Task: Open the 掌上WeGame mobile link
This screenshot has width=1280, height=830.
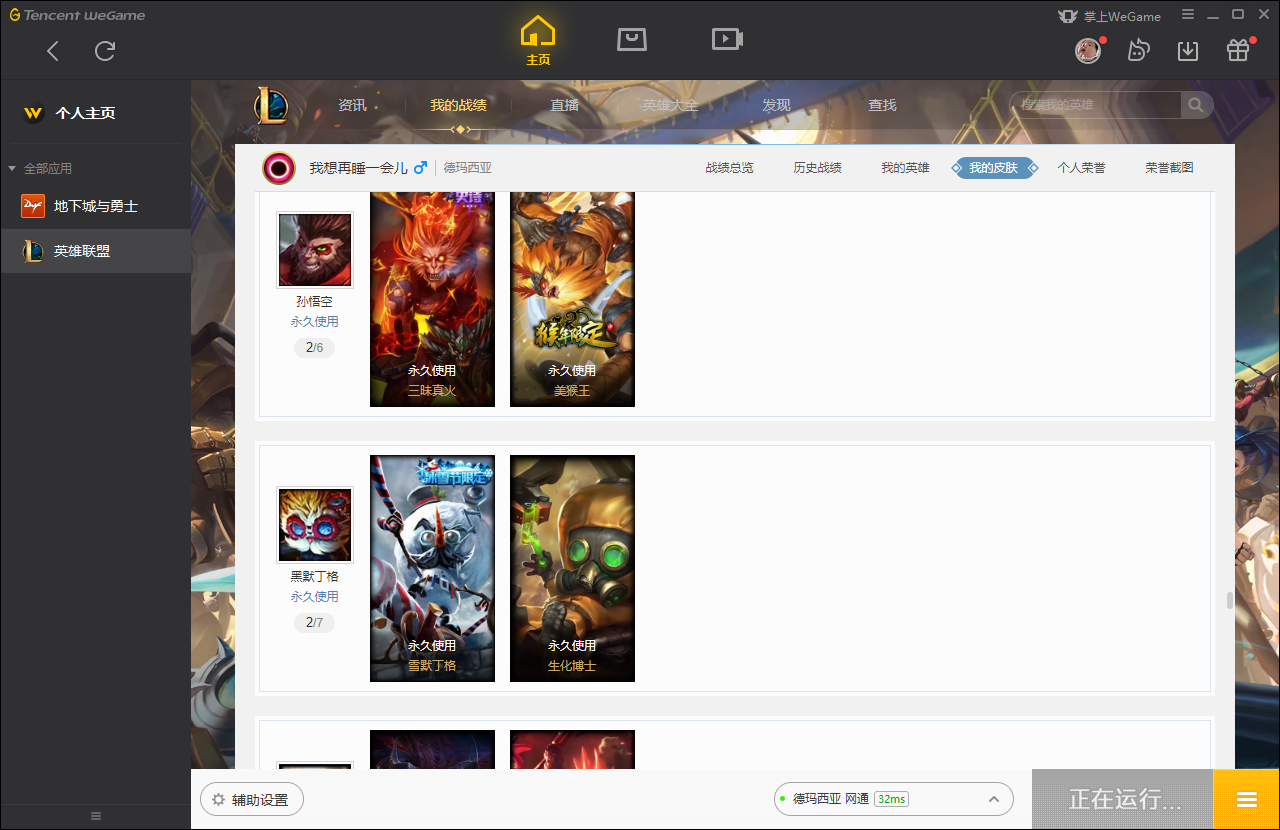Action: (x=1110, y=16)
